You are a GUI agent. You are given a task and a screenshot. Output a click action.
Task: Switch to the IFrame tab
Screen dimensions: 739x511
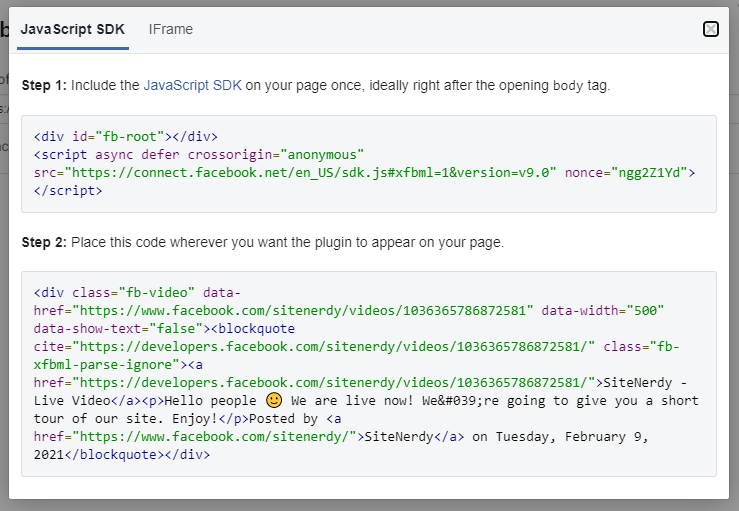point(171,29)
